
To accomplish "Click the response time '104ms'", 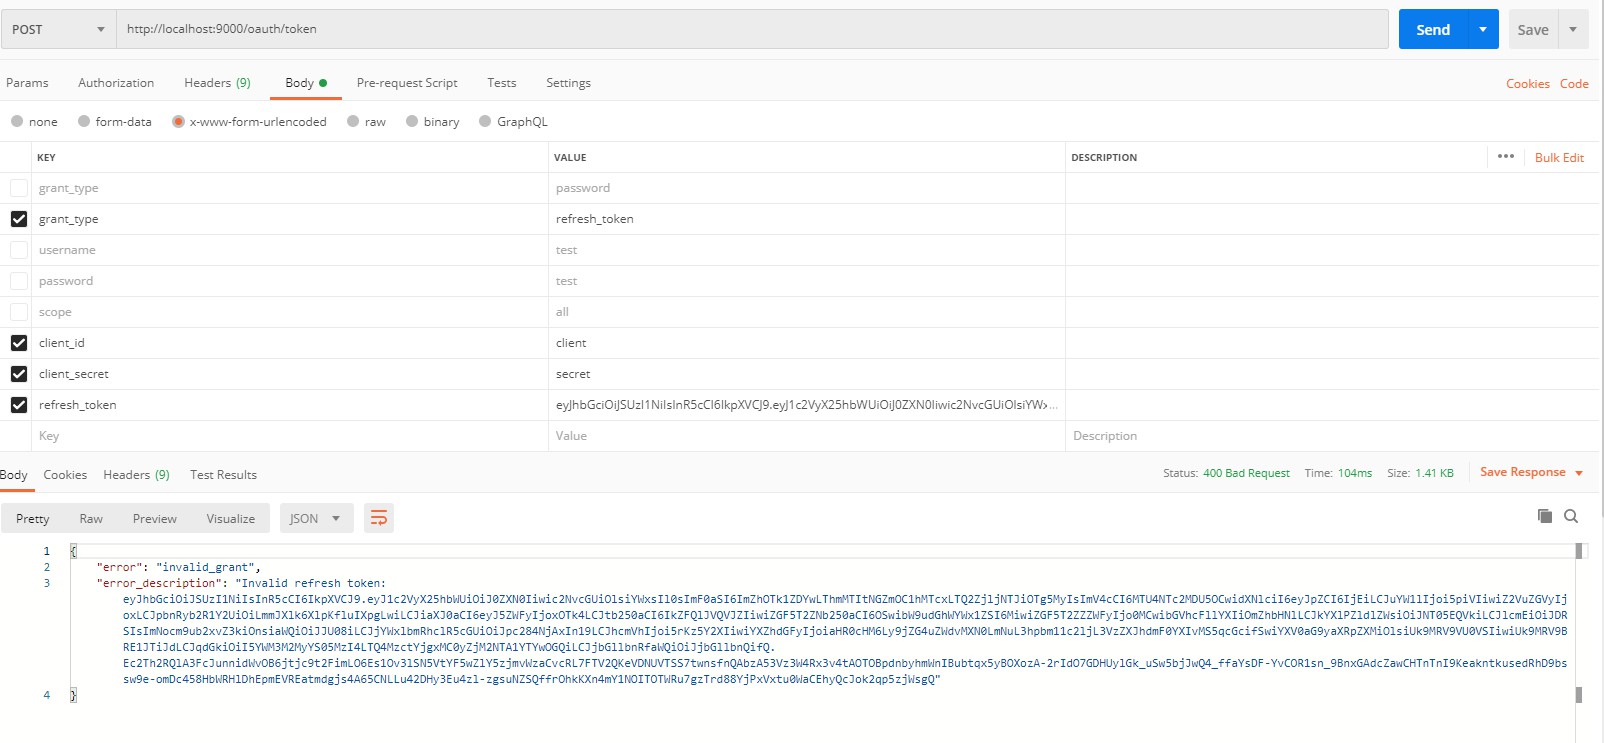I will (1355, 473).
